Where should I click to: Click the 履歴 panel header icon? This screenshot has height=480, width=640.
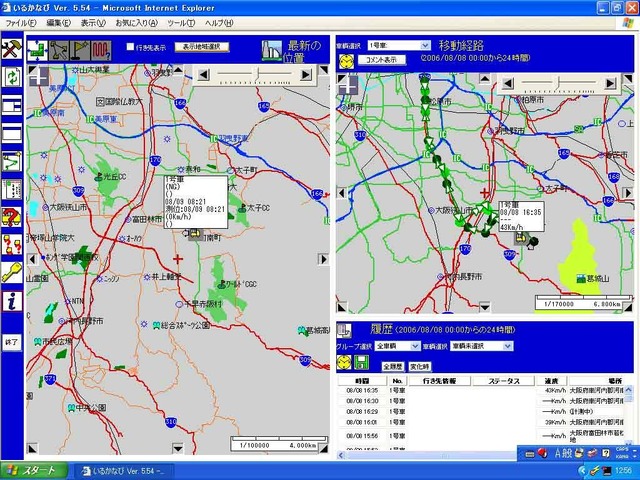click(344, 330)
